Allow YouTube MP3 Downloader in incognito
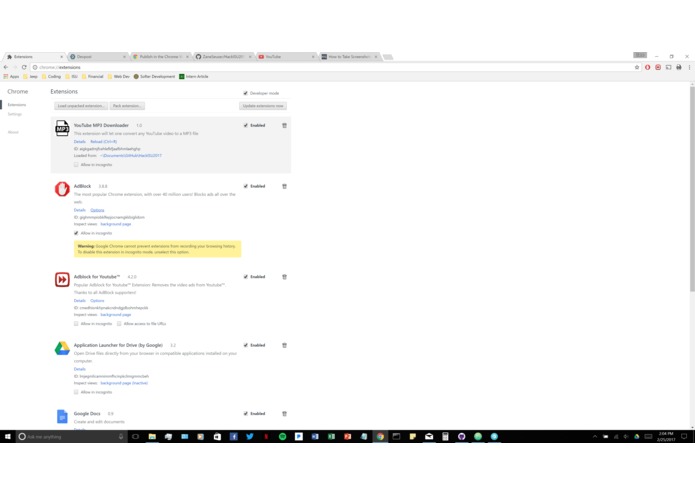The image size is (695, 494). [x=76, y=165]
